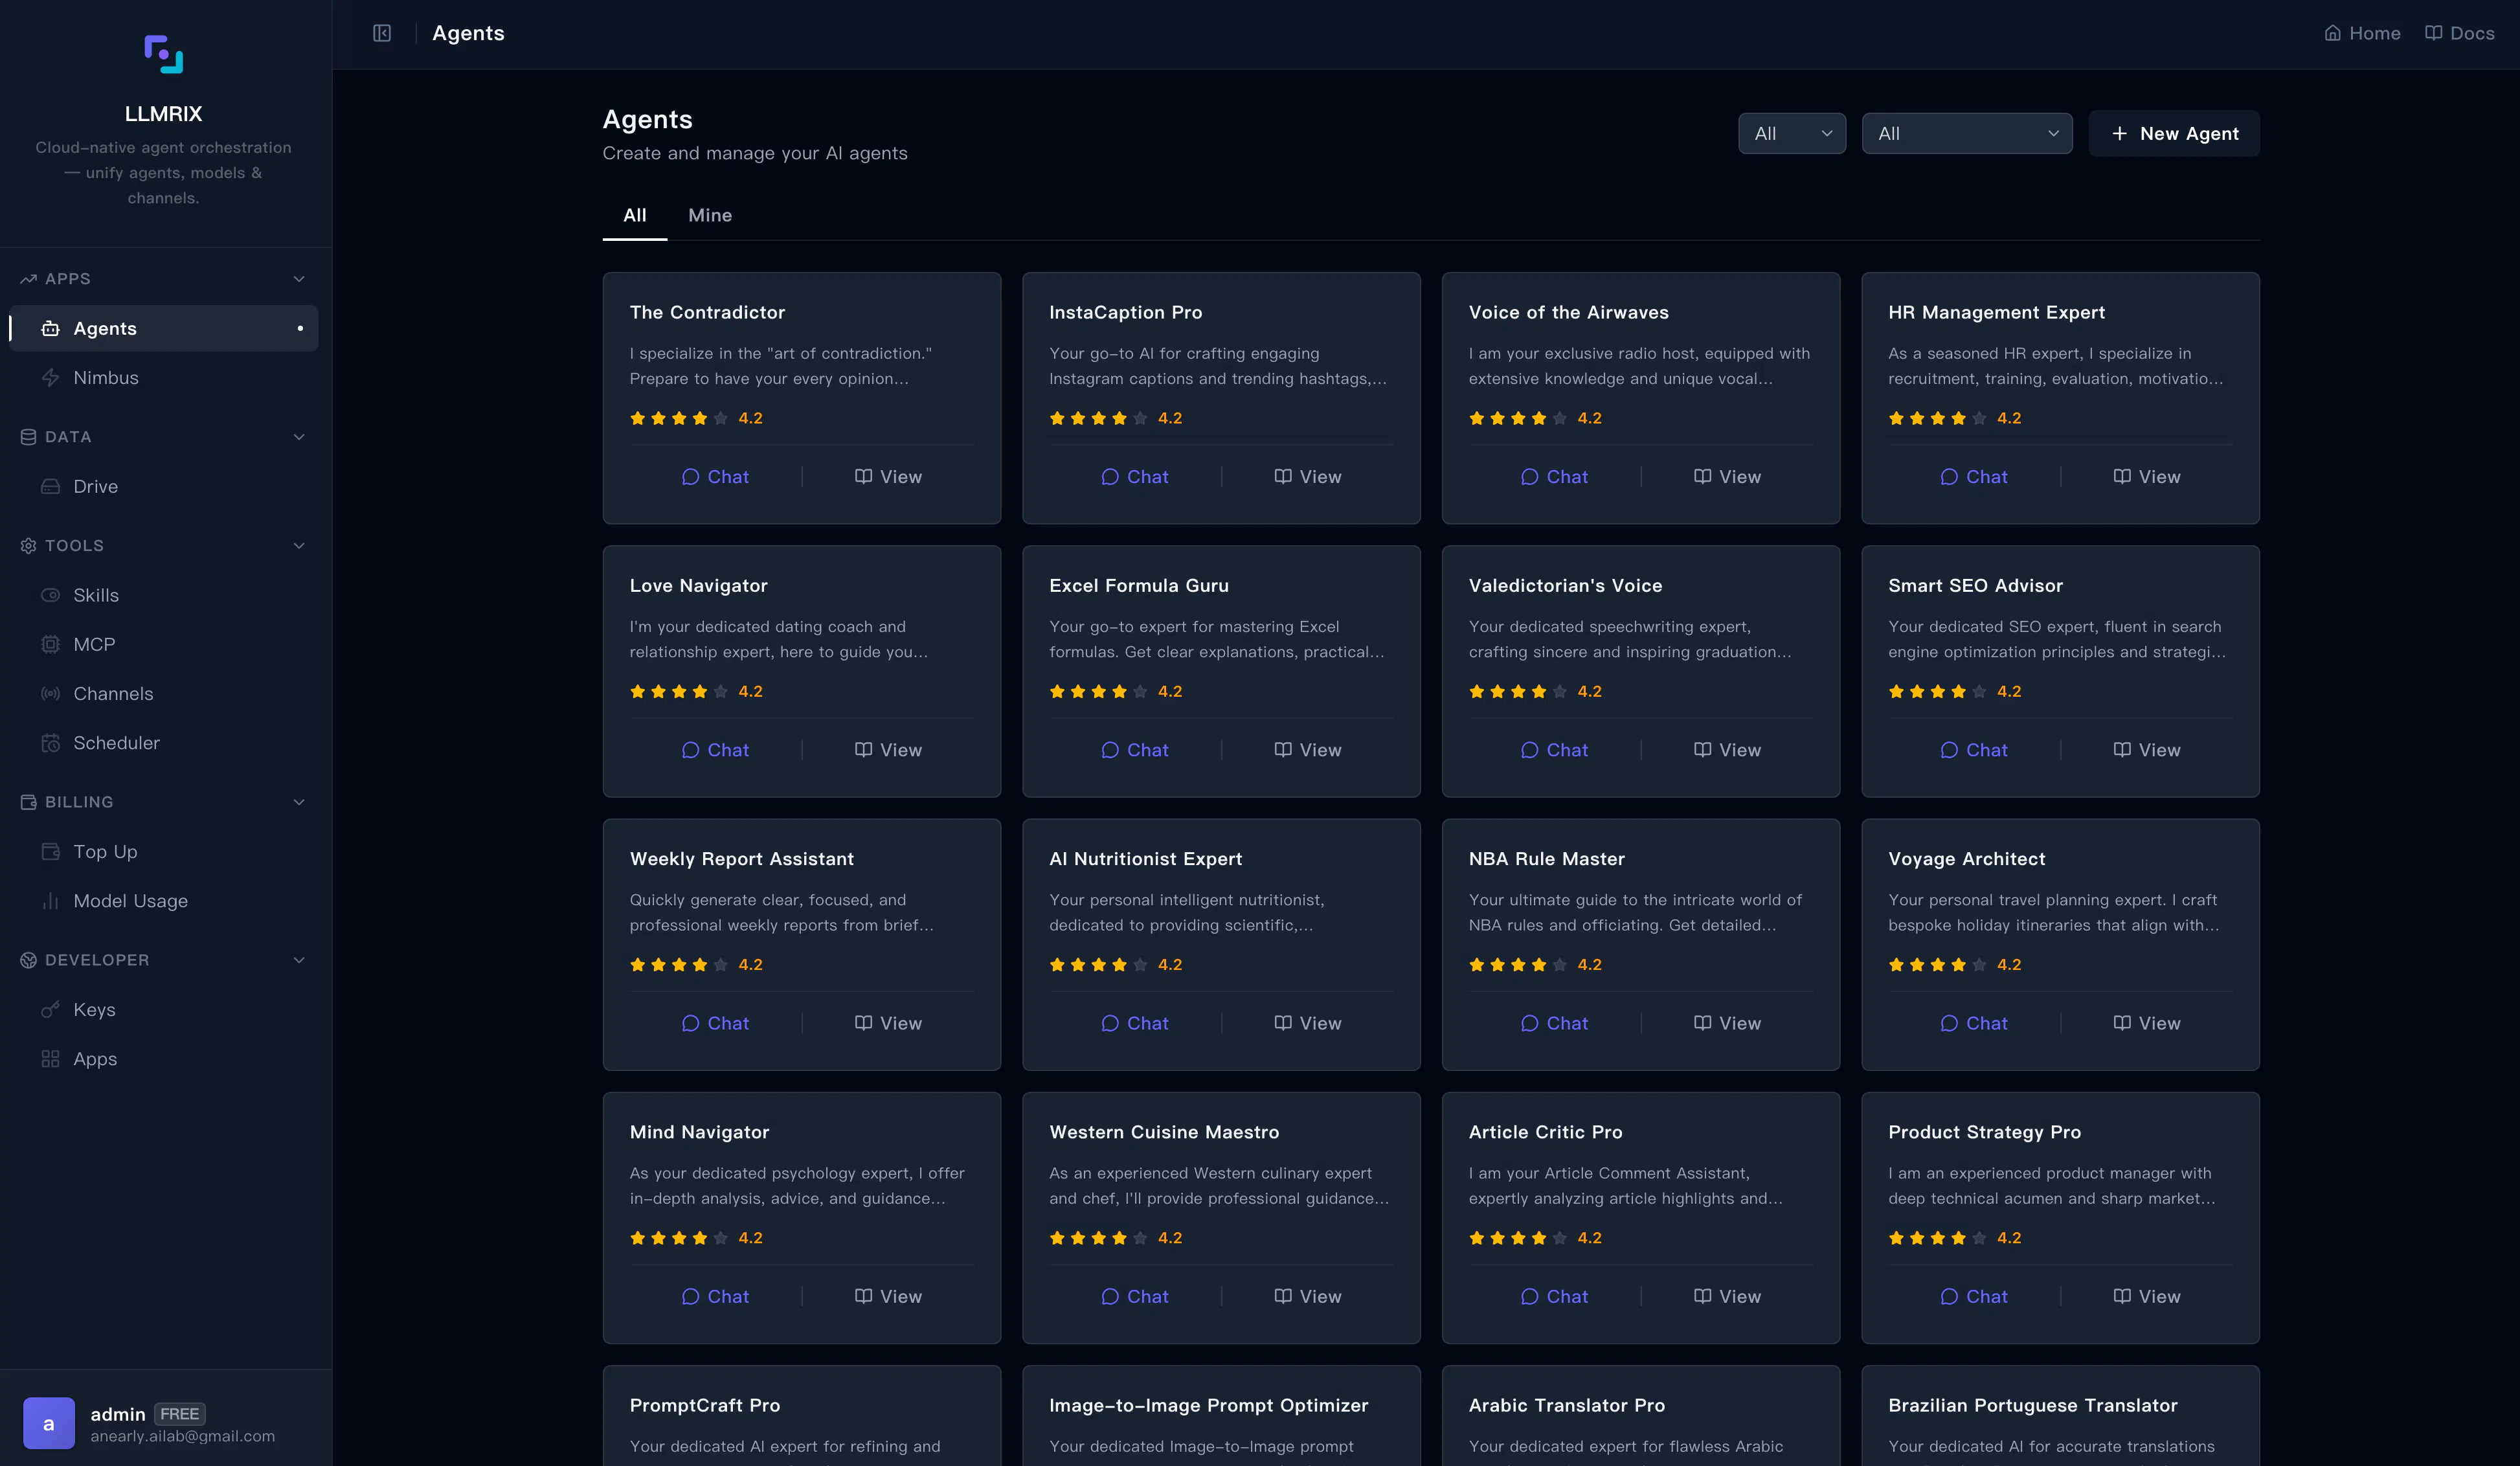
Task: Chat with NBA Rule Master
Action: [1554, 1023]
